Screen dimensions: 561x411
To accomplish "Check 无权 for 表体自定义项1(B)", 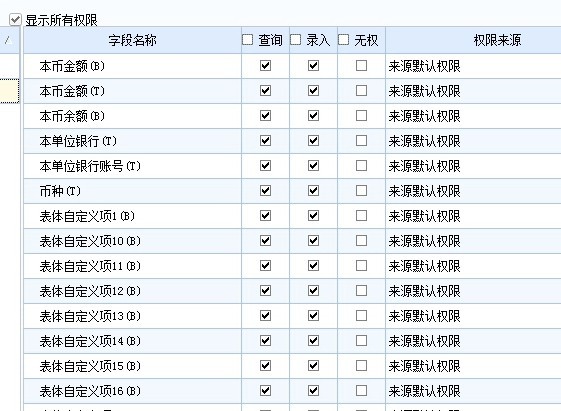I will point(361,216).
